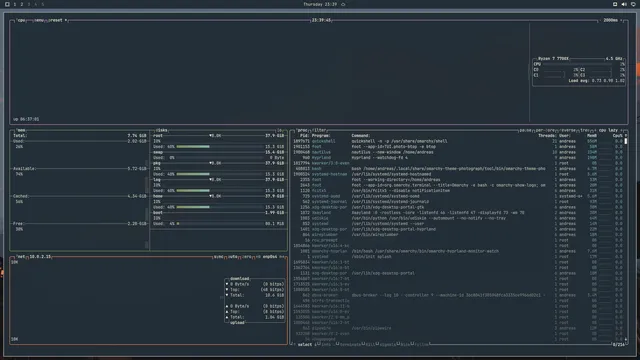Viewport: 640px width, 360px height.
Task: Click the User column header
Action: [x=564, y=136]
